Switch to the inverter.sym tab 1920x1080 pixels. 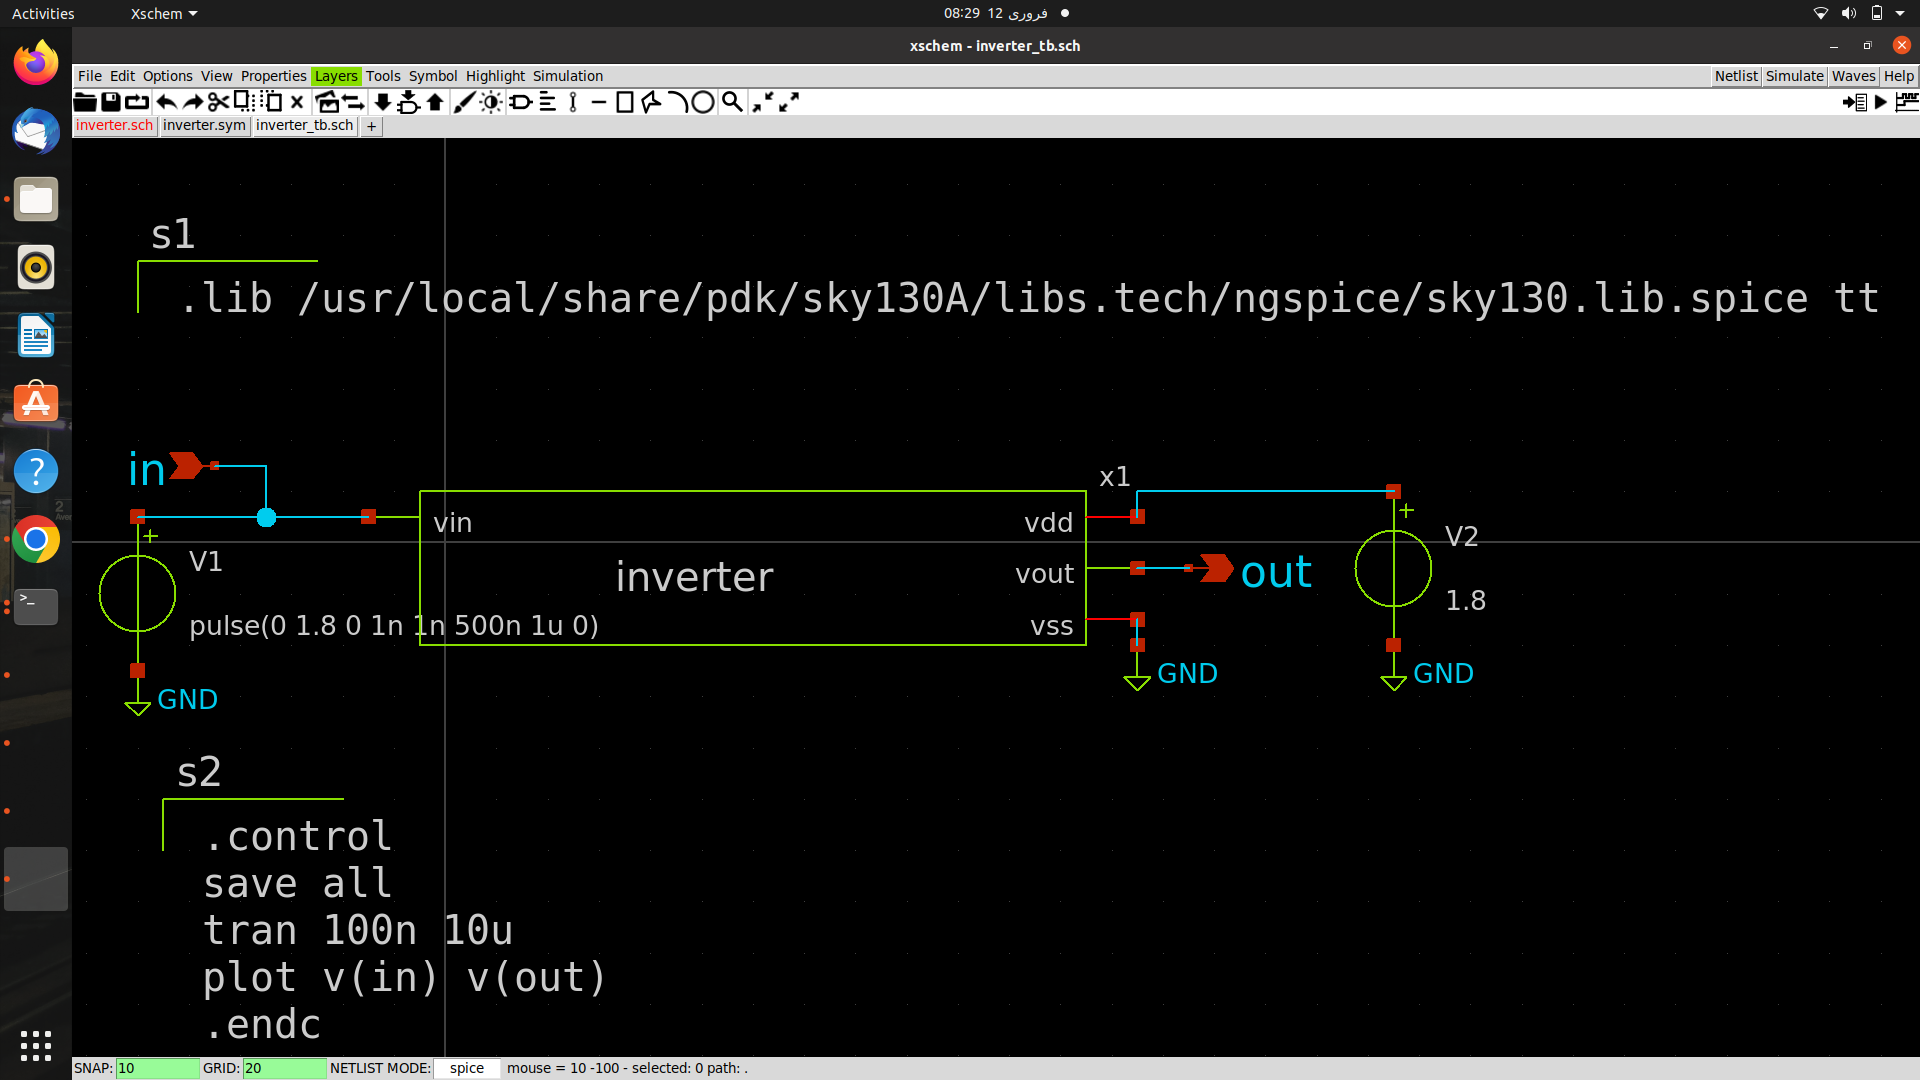(x=204, y=125)
